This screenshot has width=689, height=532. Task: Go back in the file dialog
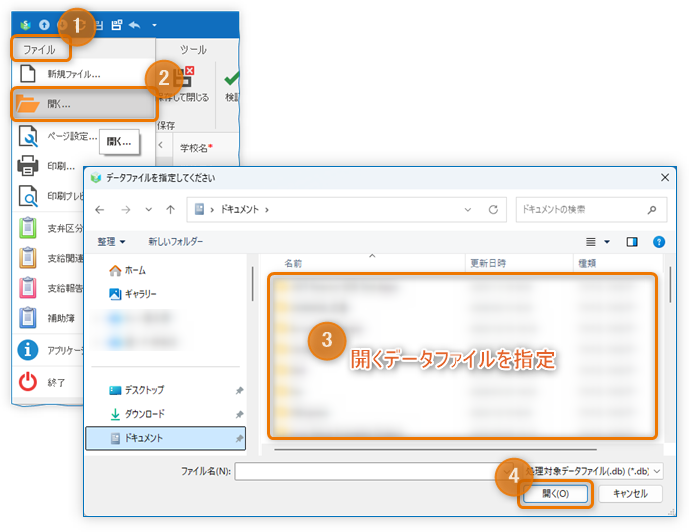click(x=100, y=210)
